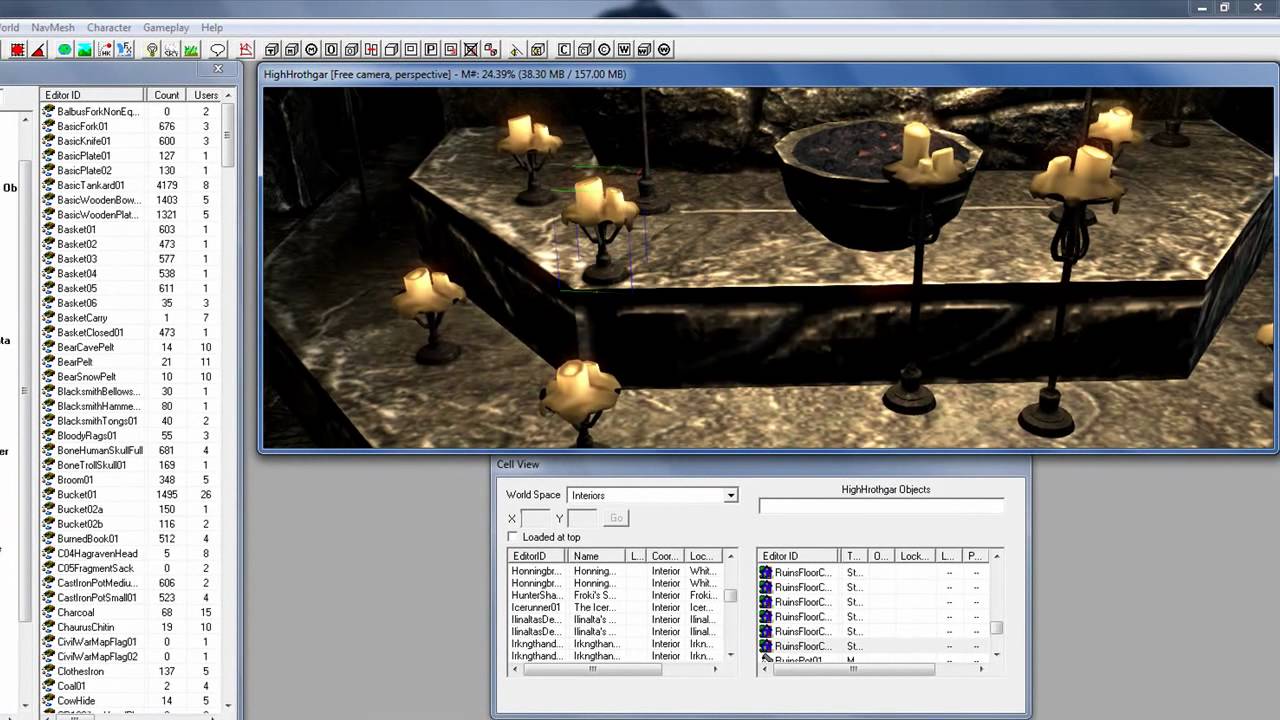Click the speech bubble toolbar icon
The image size is (1280, 720).
(x=217, y=49)
